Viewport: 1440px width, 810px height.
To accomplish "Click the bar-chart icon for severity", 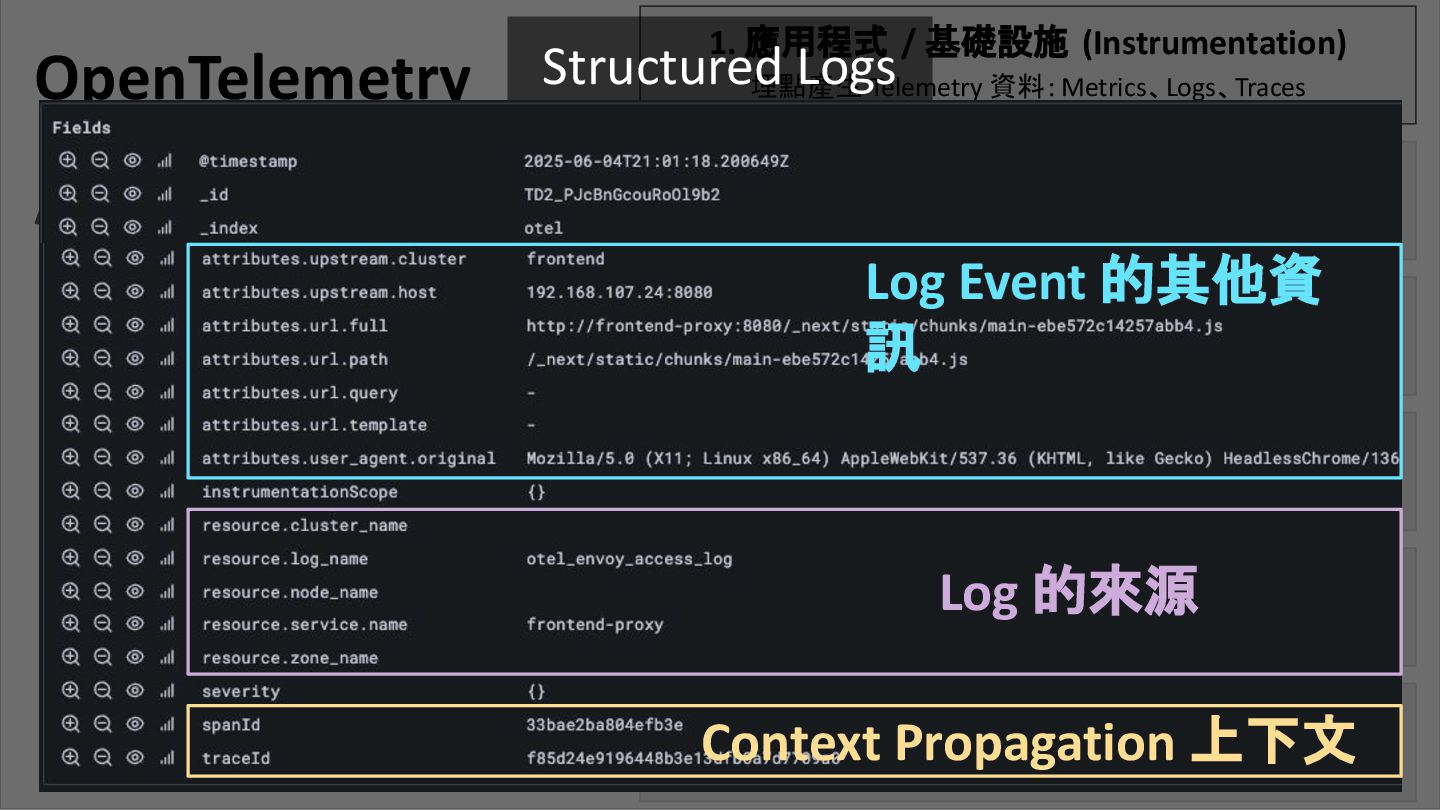I will pos(166,690).
